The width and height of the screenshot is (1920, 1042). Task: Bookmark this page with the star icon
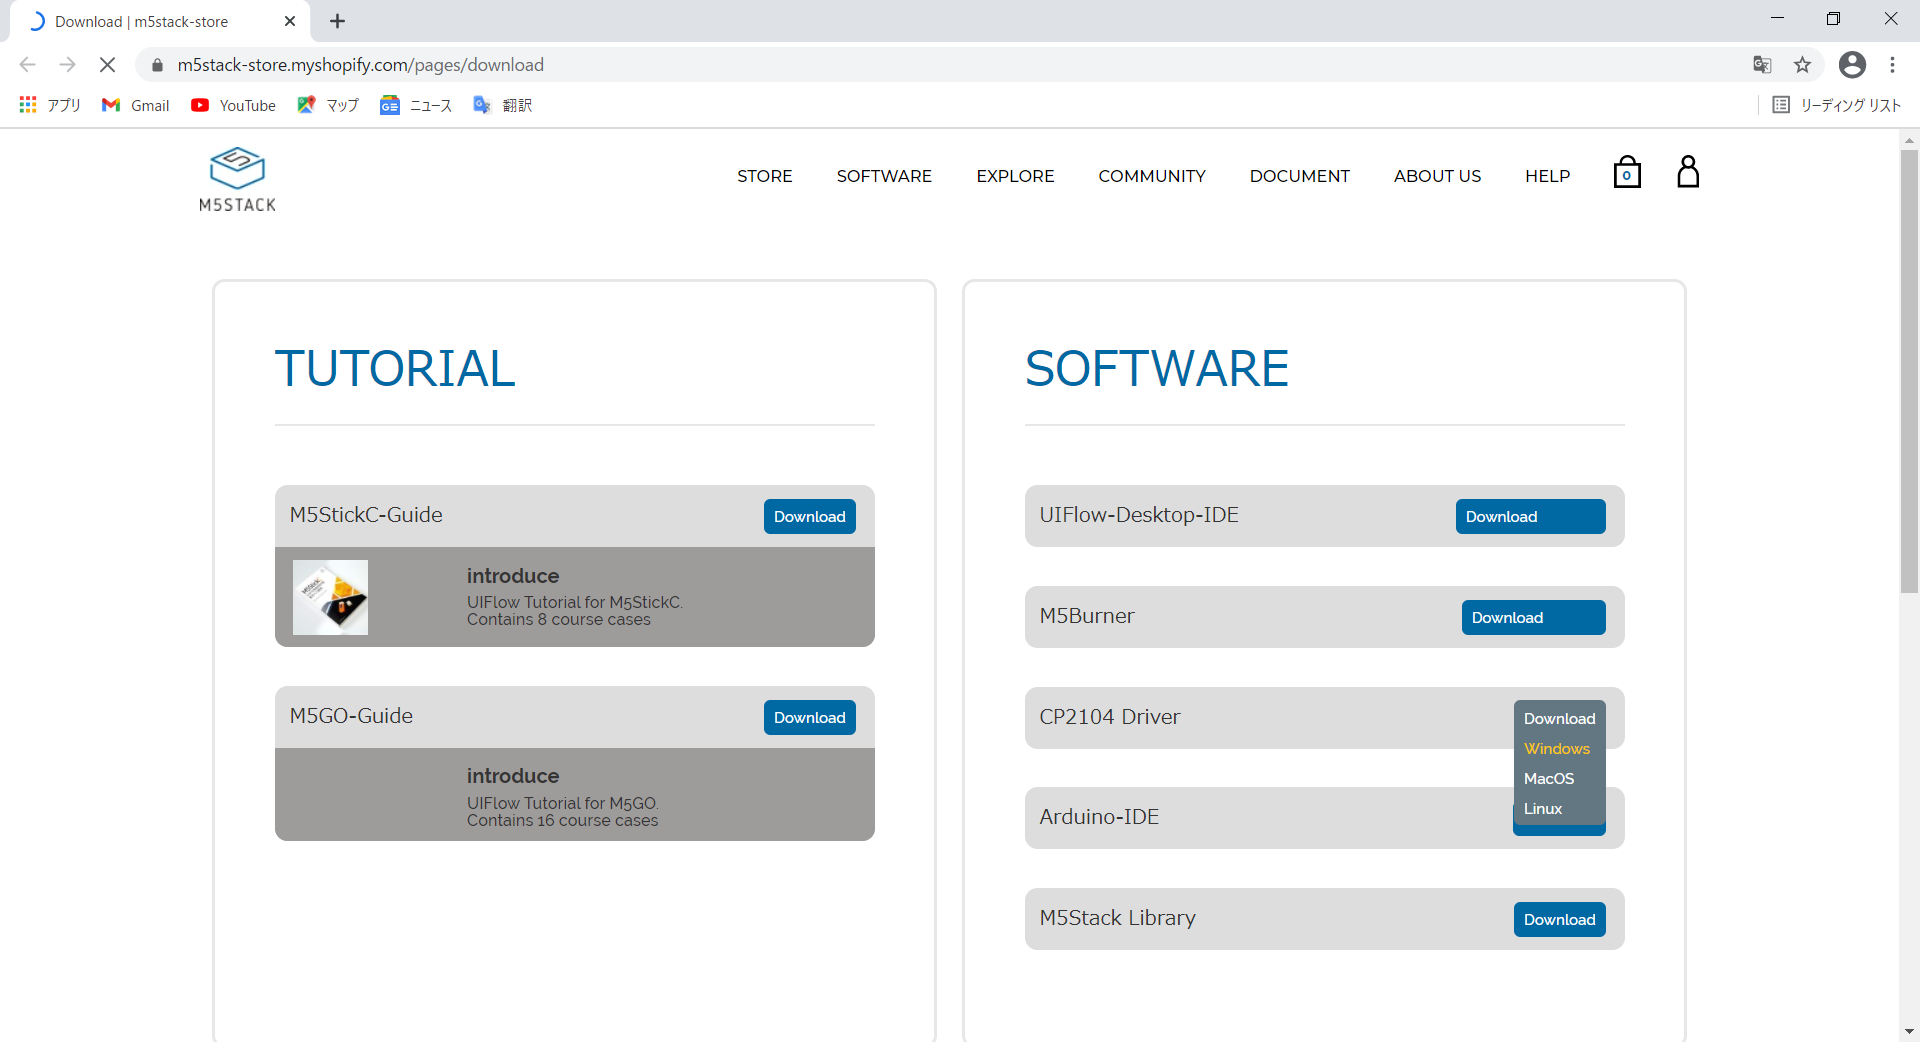click(1803, 64)
